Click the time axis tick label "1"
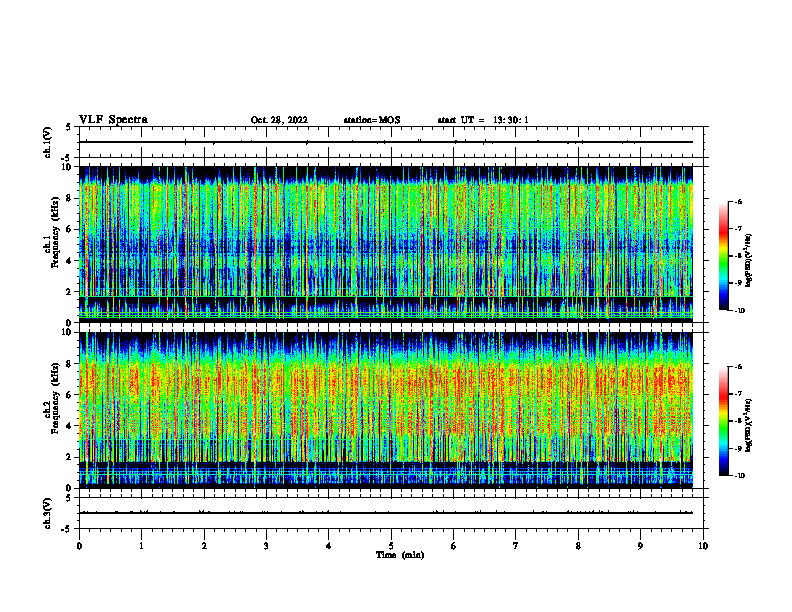Screen dimensions: 792x612 pos(141,546)
